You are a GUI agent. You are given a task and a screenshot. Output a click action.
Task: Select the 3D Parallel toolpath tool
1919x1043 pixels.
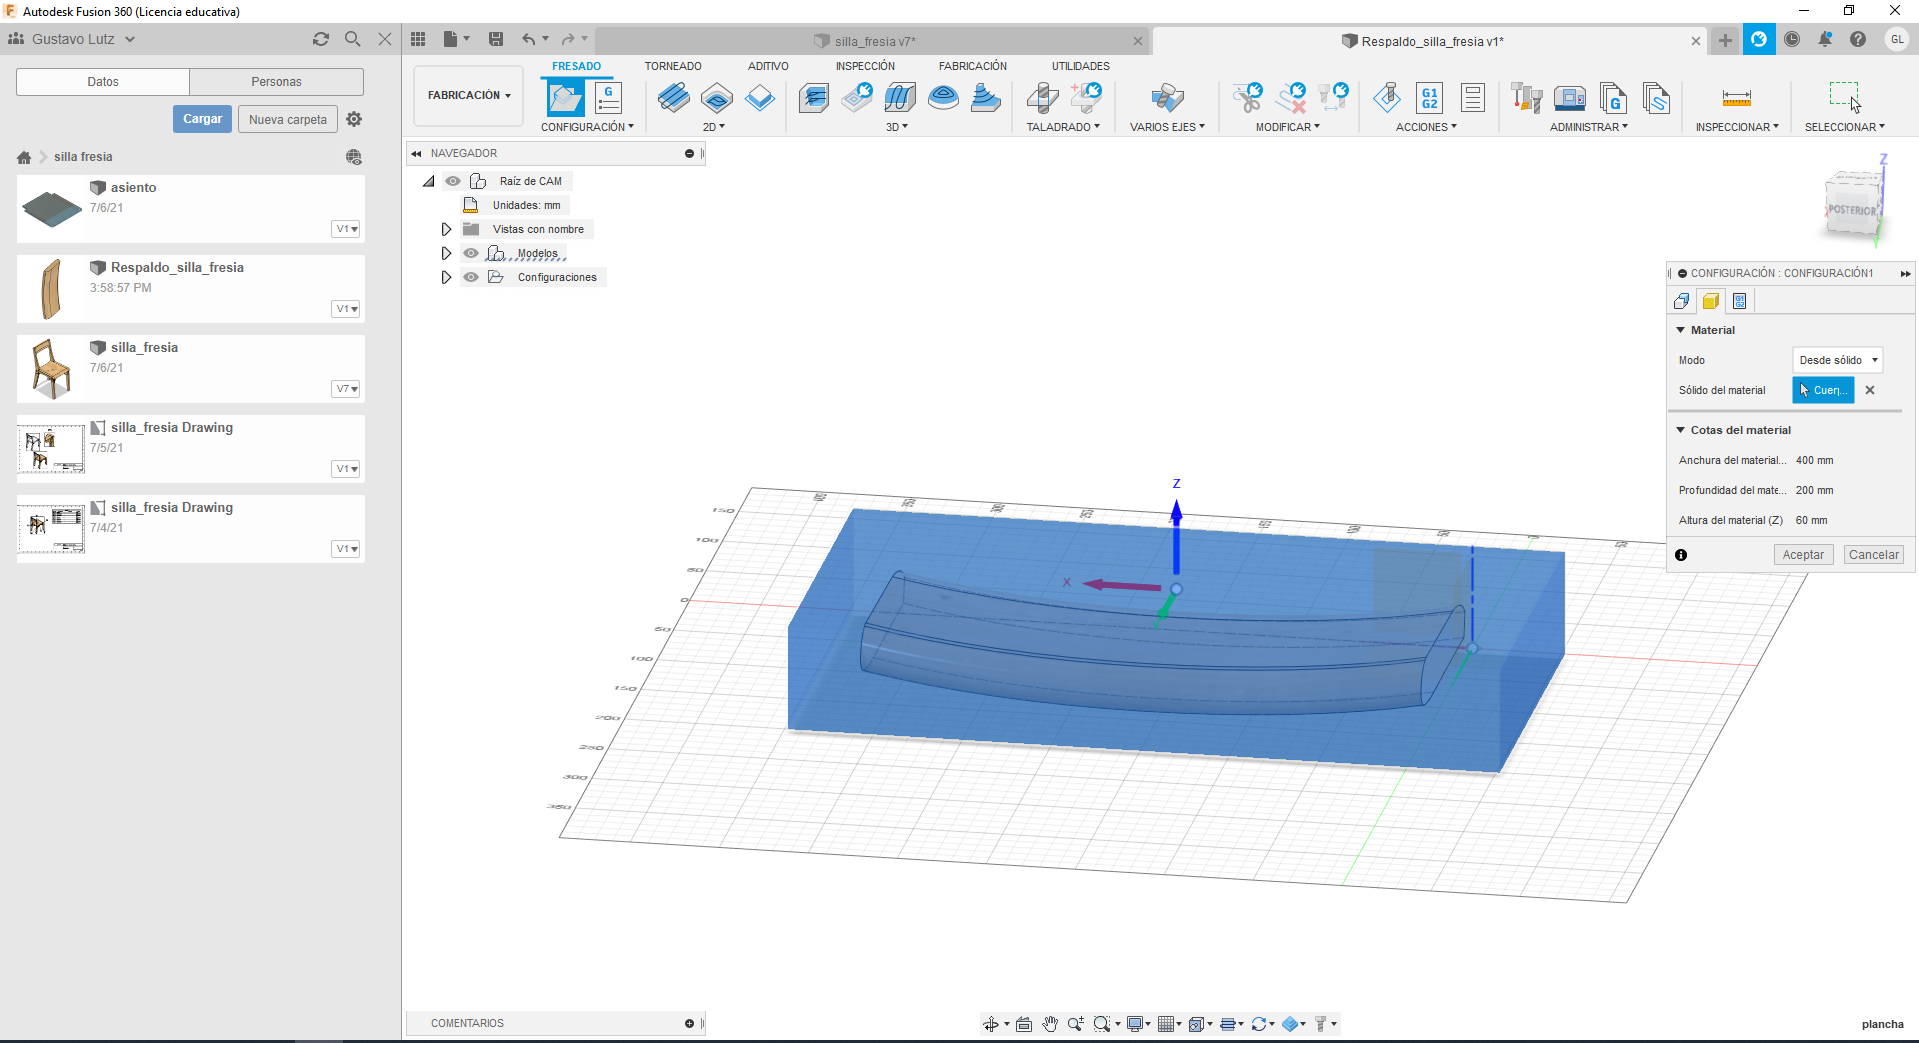tap(900, 98)
